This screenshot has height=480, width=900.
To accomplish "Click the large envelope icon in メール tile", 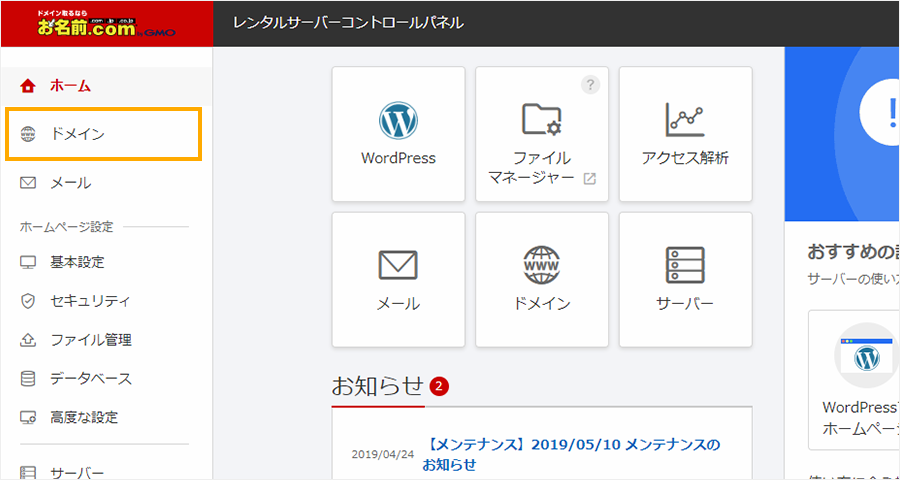I will pos(398,265).
